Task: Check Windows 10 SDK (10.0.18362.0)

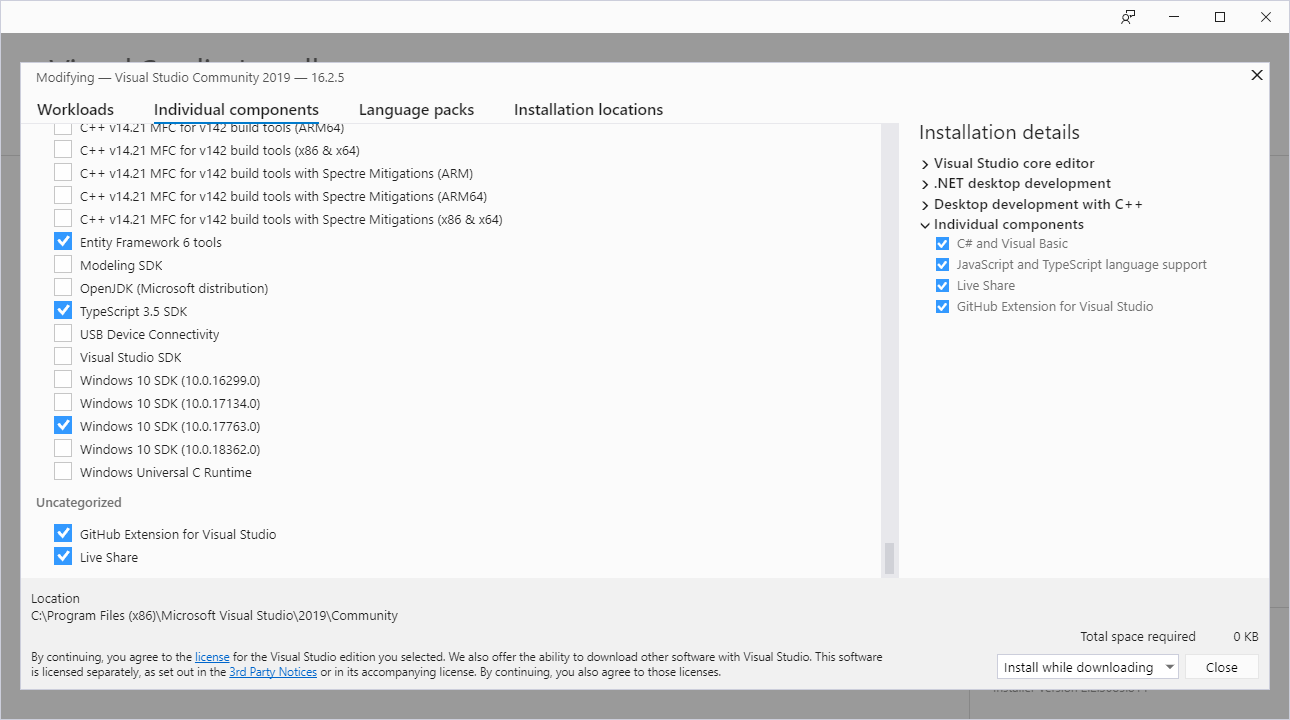Action: tap(63, 449)
